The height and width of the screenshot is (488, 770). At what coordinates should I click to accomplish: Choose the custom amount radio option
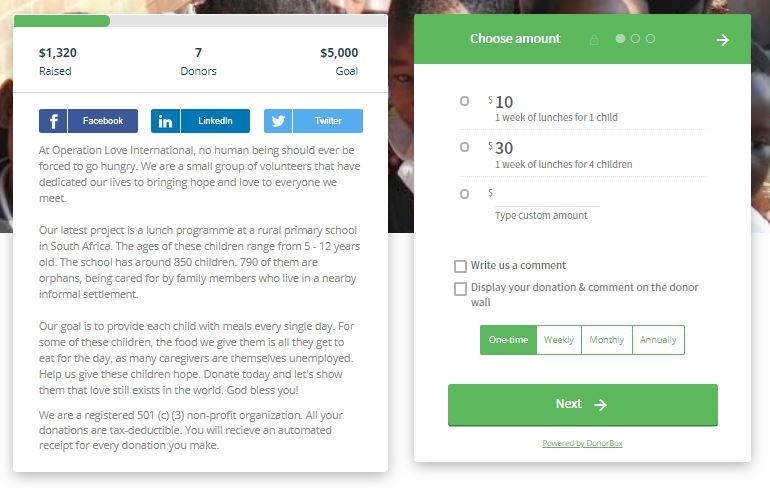[464, 194]
